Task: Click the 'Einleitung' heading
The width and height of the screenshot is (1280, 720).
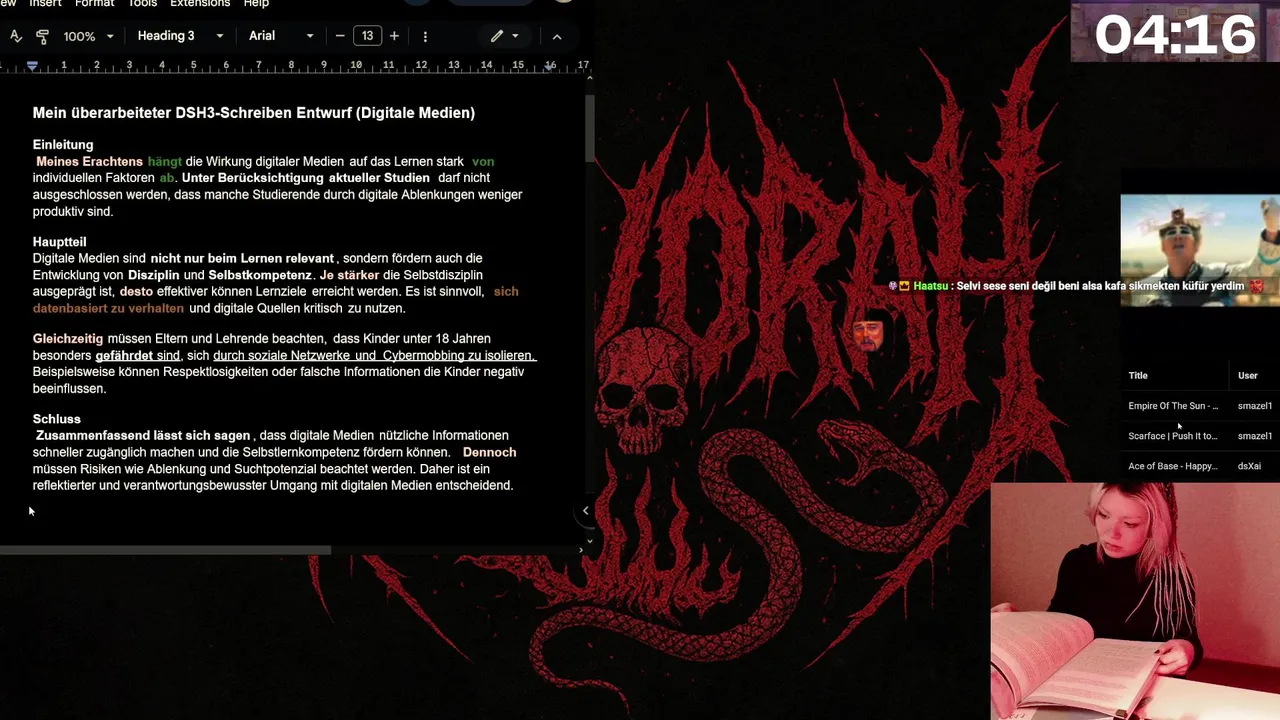Action: pos(63,145)
